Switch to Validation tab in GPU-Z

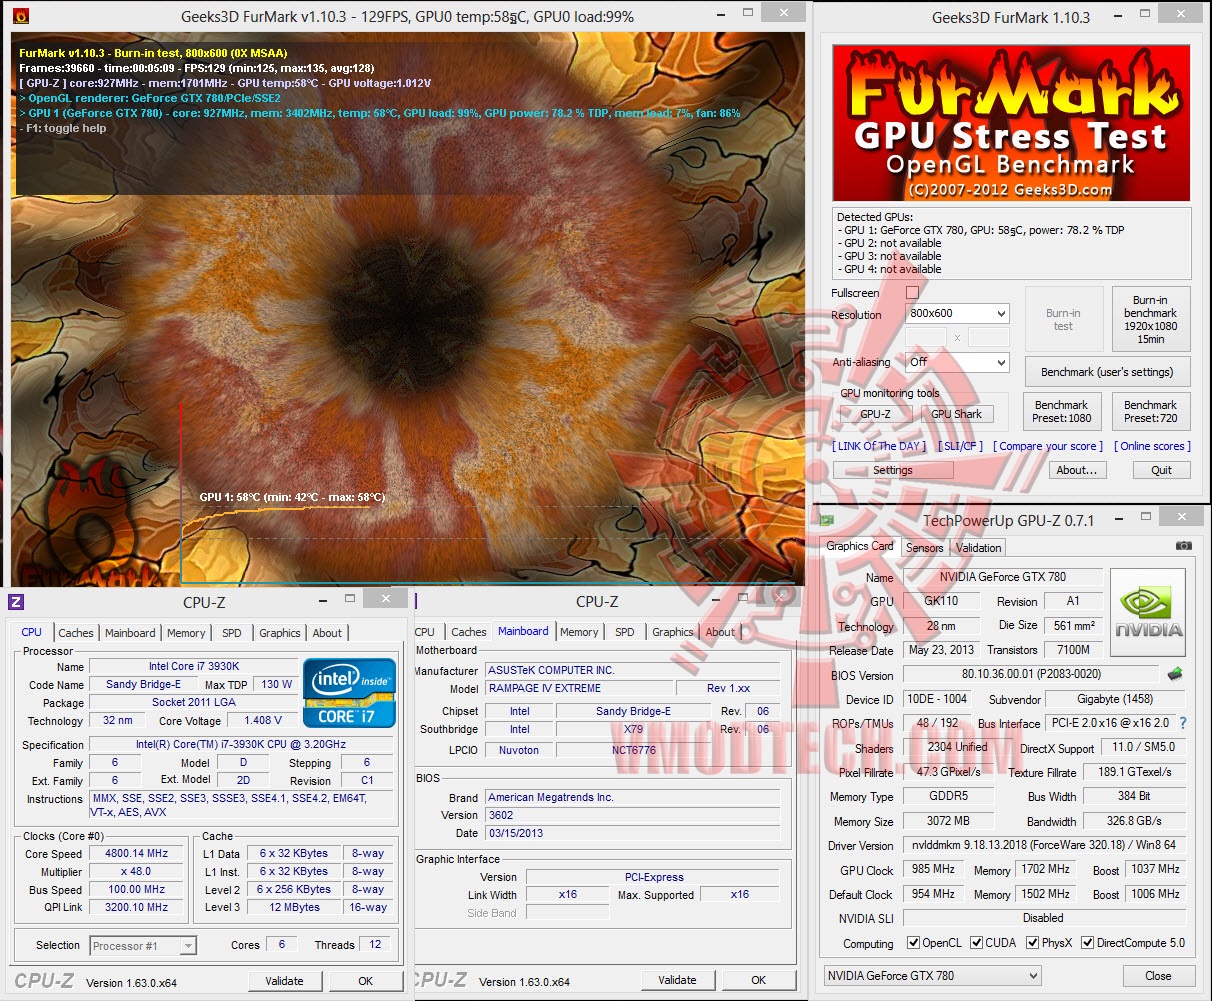978,548
